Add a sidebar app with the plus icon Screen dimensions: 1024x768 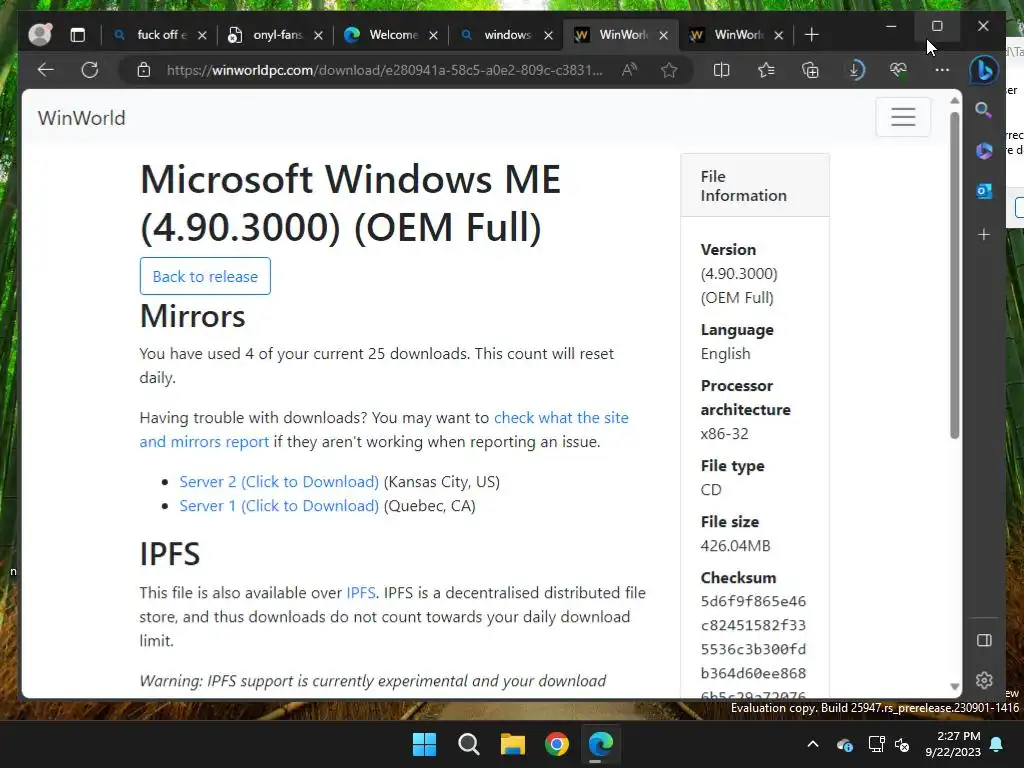tap(984, 234)
